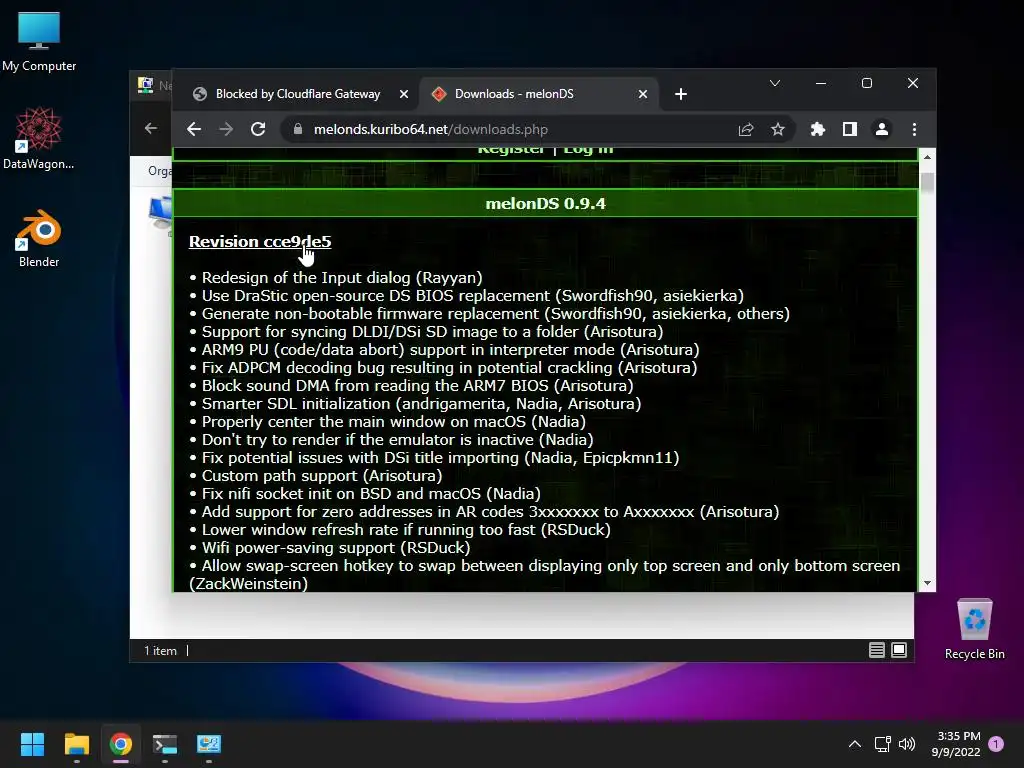
Task: Close the Blocked by Cloudflare Gateway tab
Action: point(404,94)
